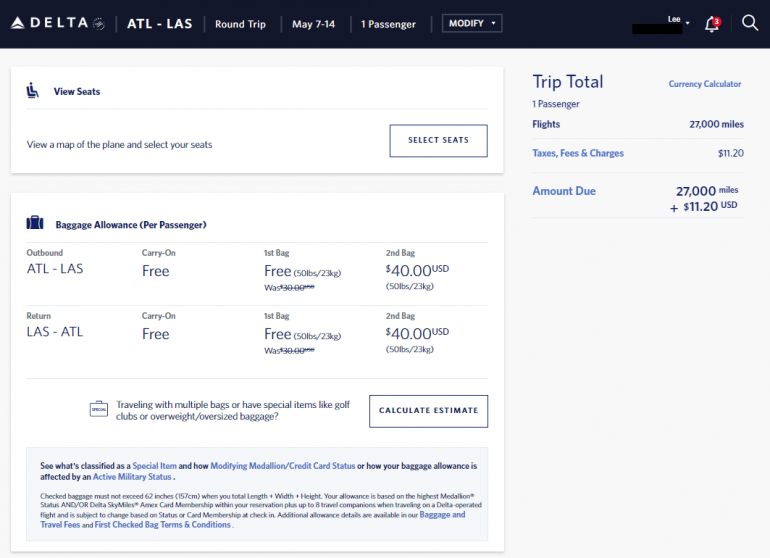Screen dimensions: 770x558
Task: Open the Lee account dropdown
Action: click(x=679, y=21)
